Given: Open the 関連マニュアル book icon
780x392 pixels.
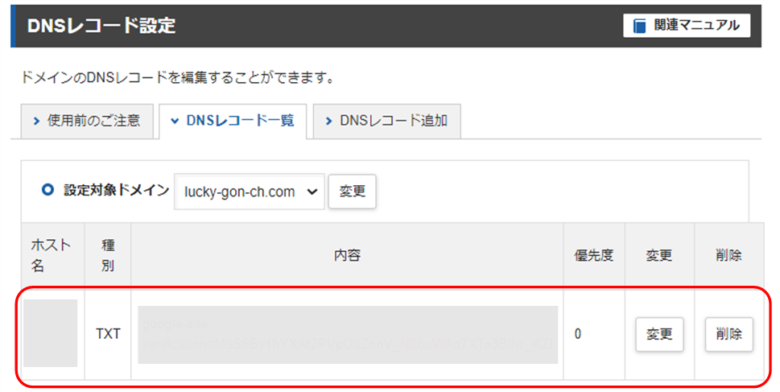Looking at the screenshot, I should [639, 25].
